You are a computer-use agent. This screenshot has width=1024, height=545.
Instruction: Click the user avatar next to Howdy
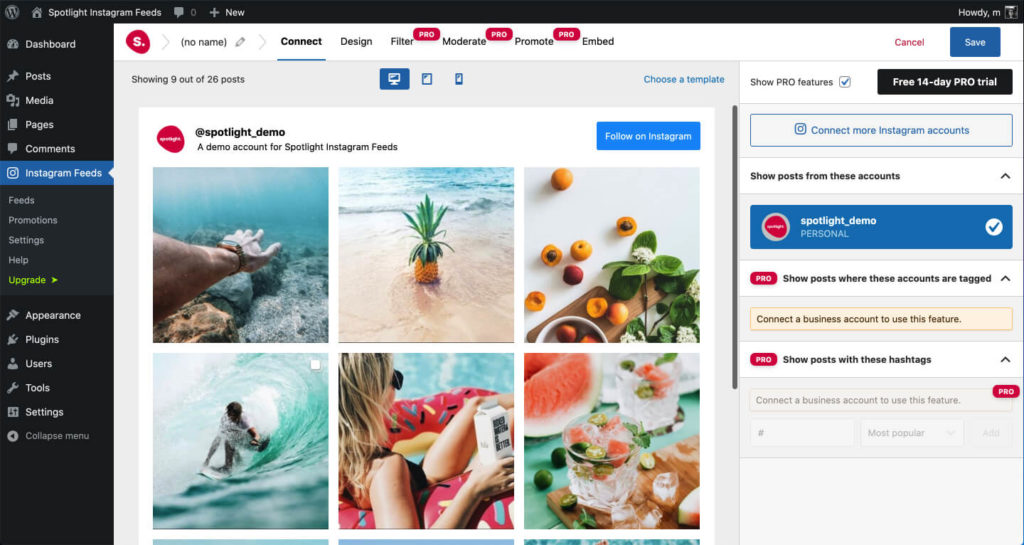click(x=1011, y=12)
